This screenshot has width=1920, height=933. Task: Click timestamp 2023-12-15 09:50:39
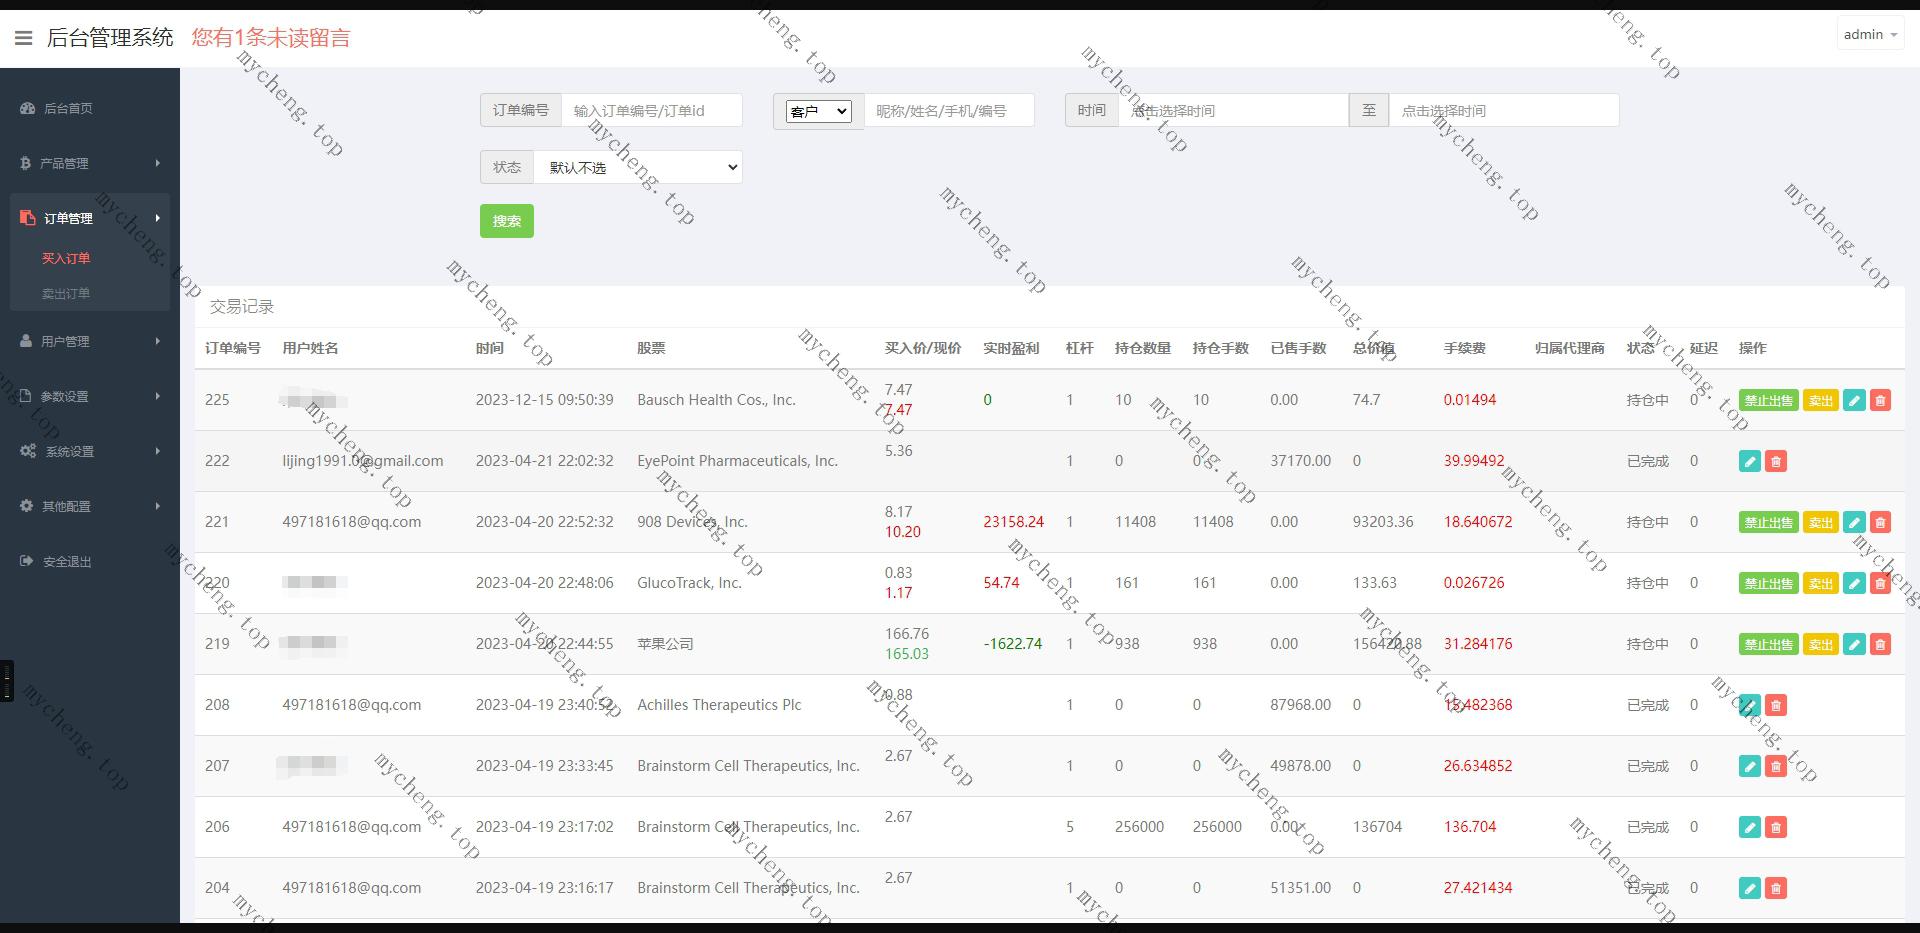(544, 400)
